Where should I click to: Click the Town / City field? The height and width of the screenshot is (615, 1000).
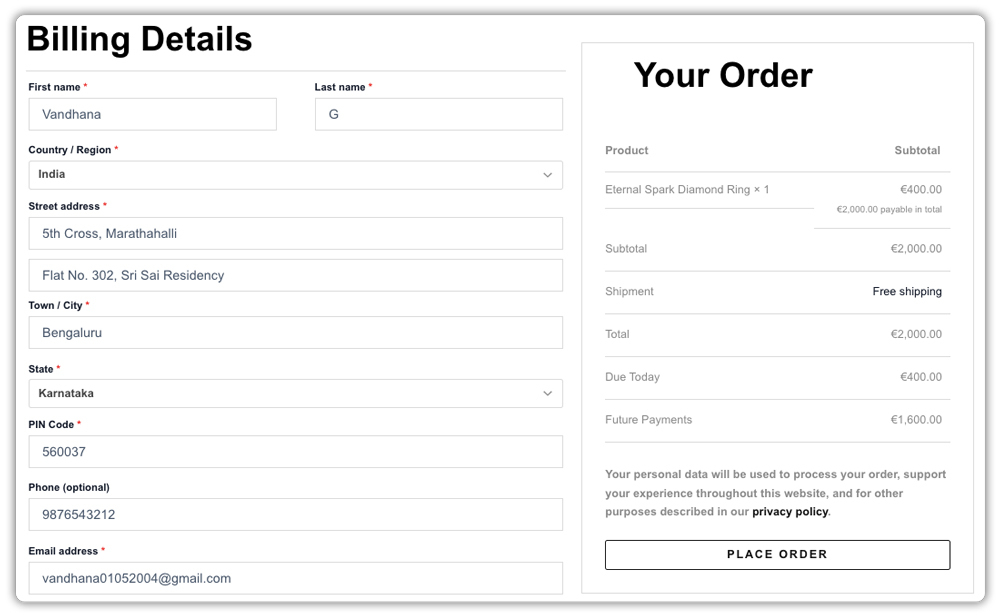click(x=295, y=330)
